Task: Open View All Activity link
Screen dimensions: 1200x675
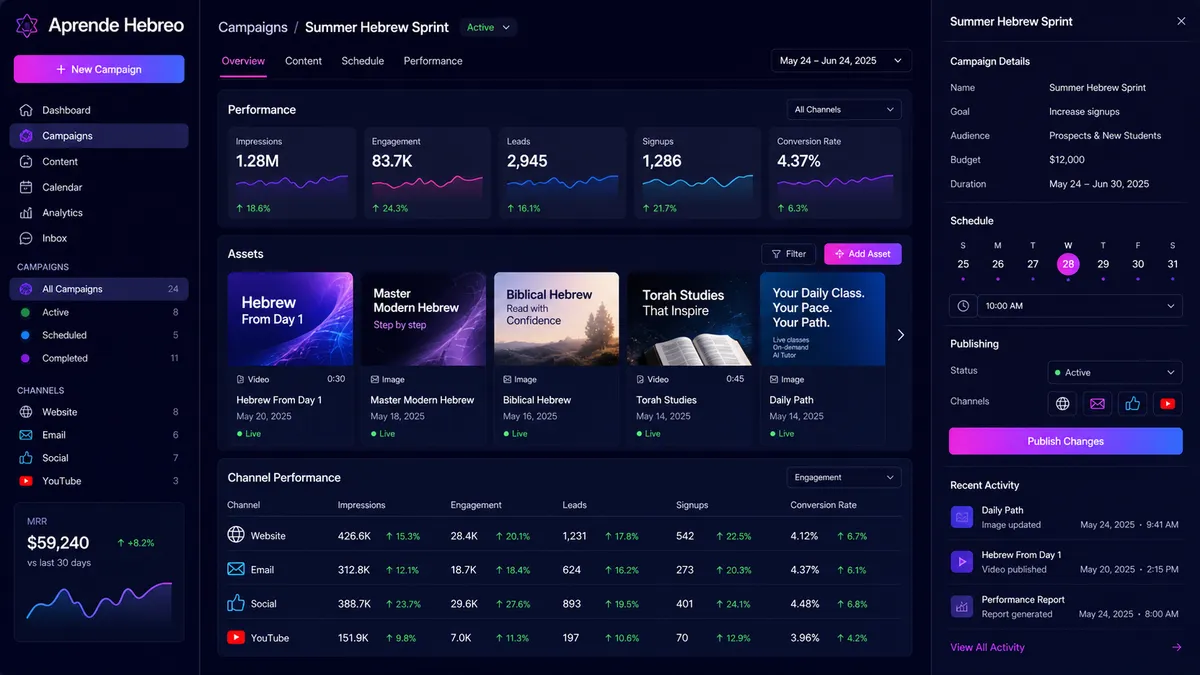Action: (x=987, y=647)
